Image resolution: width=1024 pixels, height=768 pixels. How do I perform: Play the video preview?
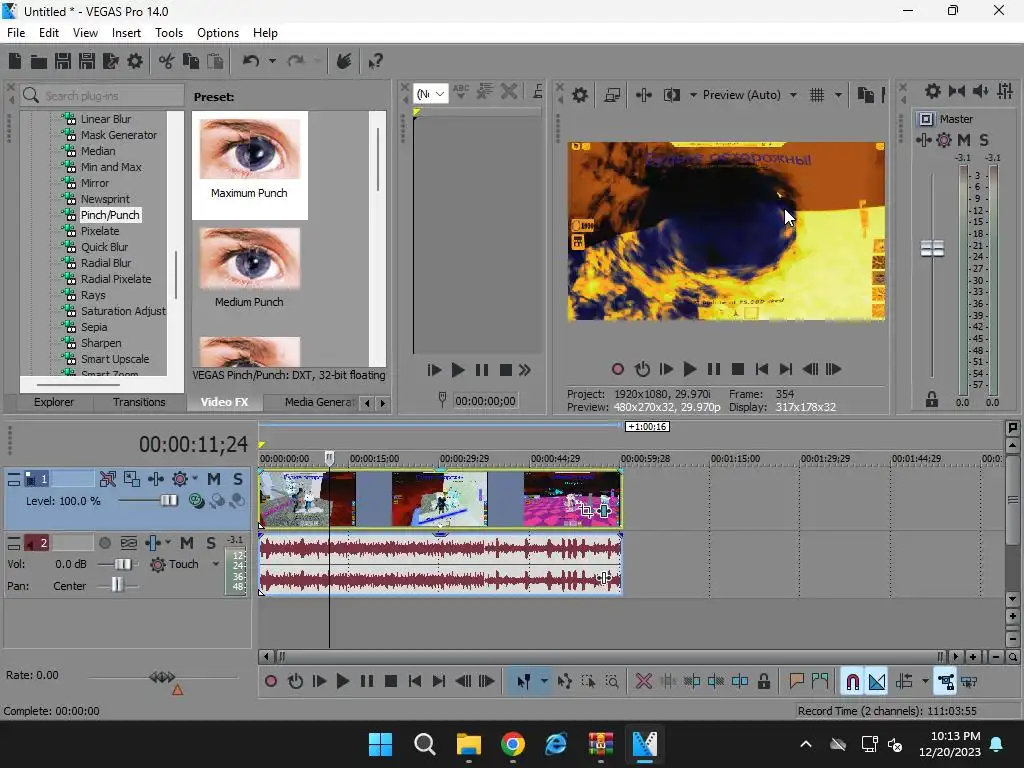point(690,369)
